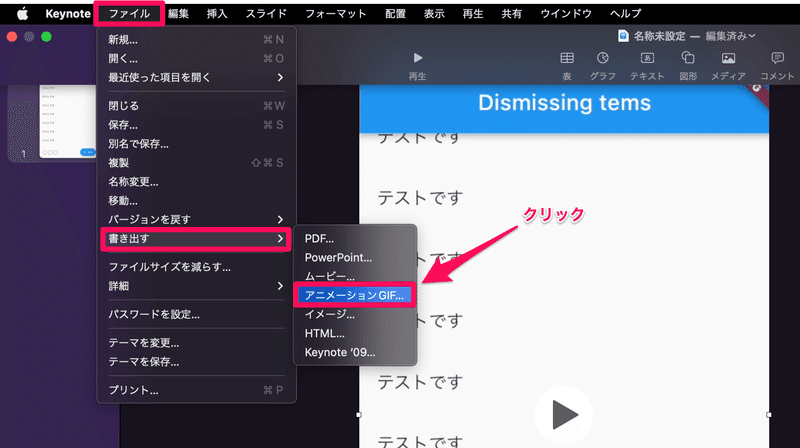Add a text box with テキスト icon
Screen dimensions: 800x448
[647, 58]
